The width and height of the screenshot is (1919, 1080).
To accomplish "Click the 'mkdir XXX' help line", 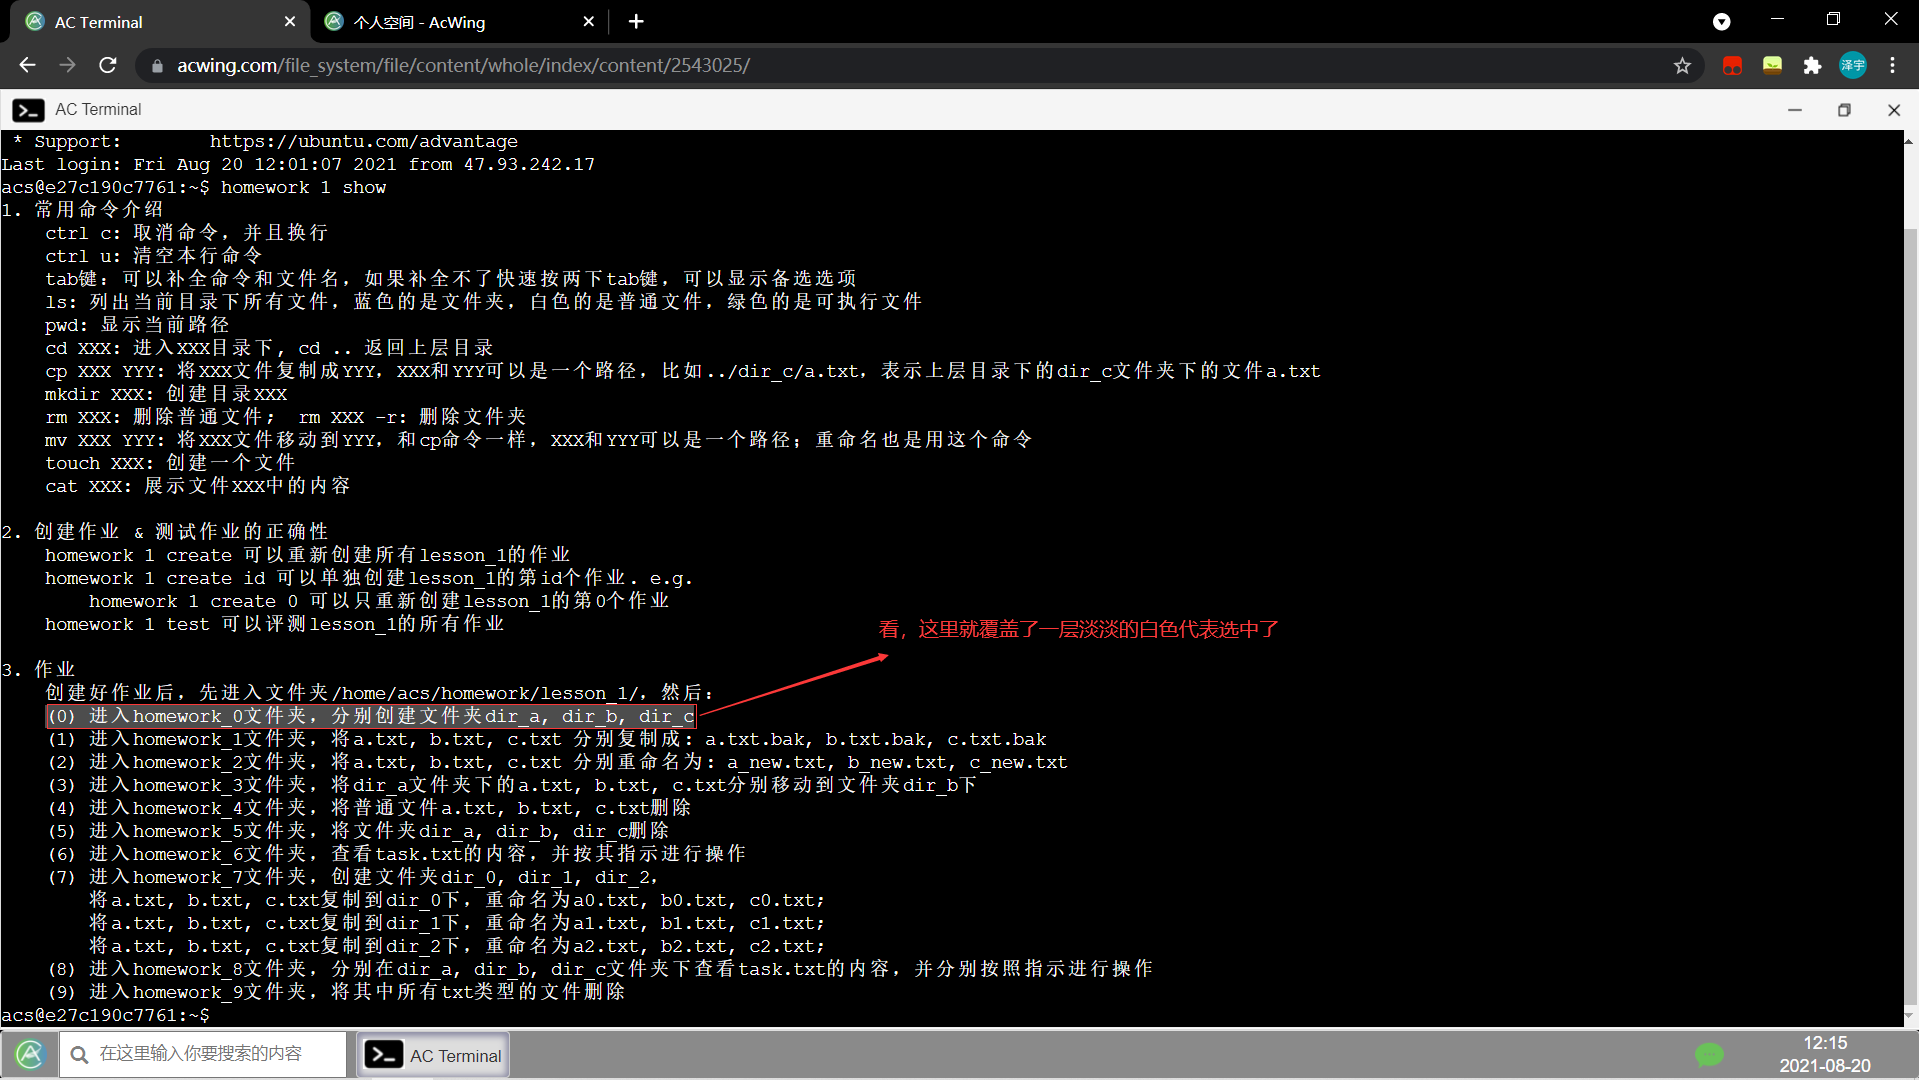I will pyautogui.click(x=166, y=394).
